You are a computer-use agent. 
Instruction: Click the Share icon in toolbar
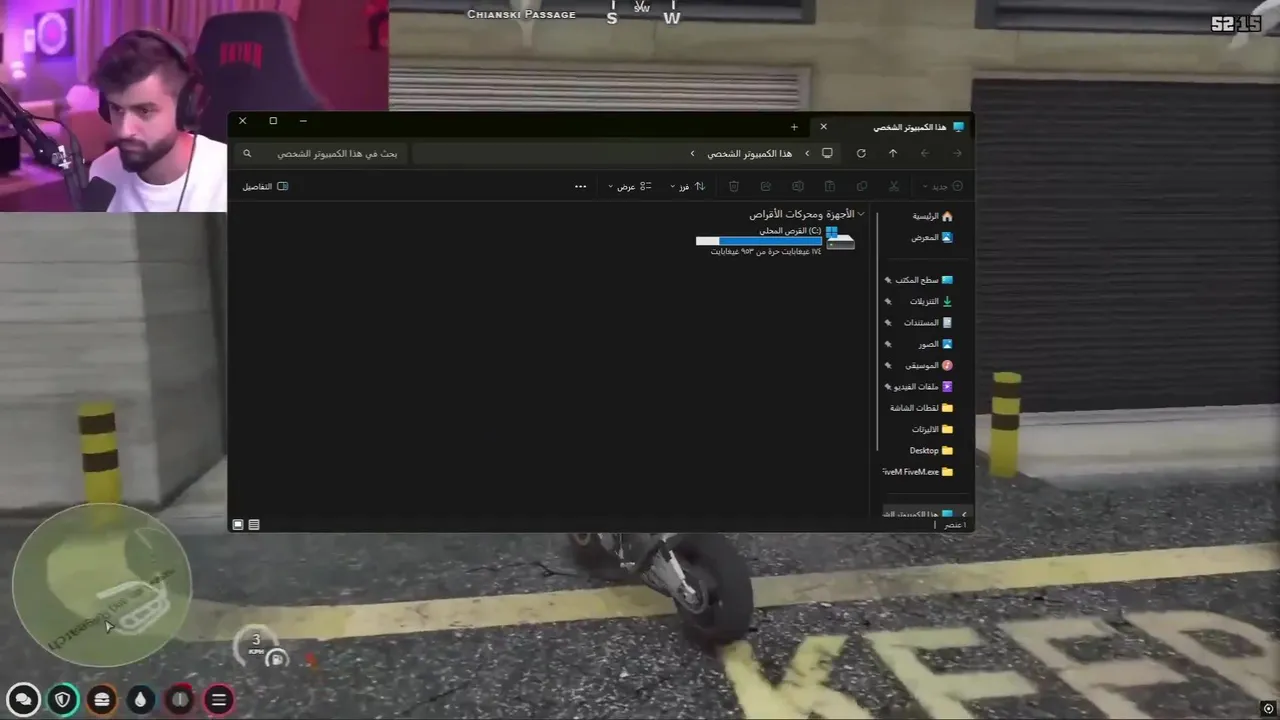(x=766, y=186)
